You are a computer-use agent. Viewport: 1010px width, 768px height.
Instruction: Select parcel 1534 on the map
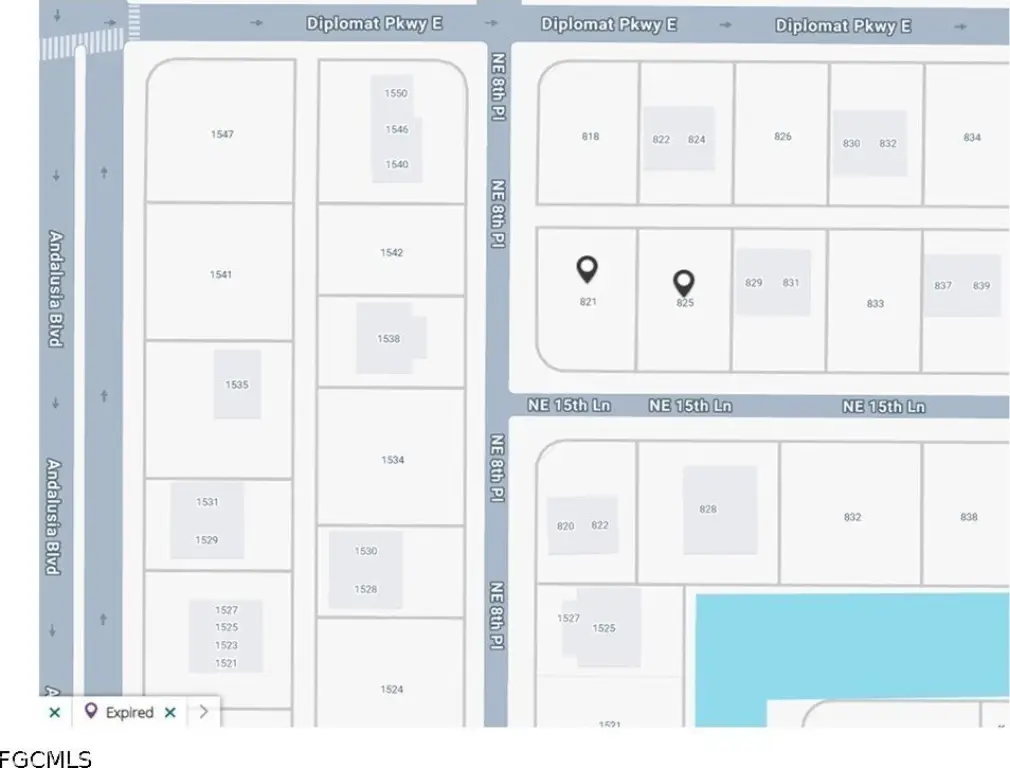pos(391,459)
